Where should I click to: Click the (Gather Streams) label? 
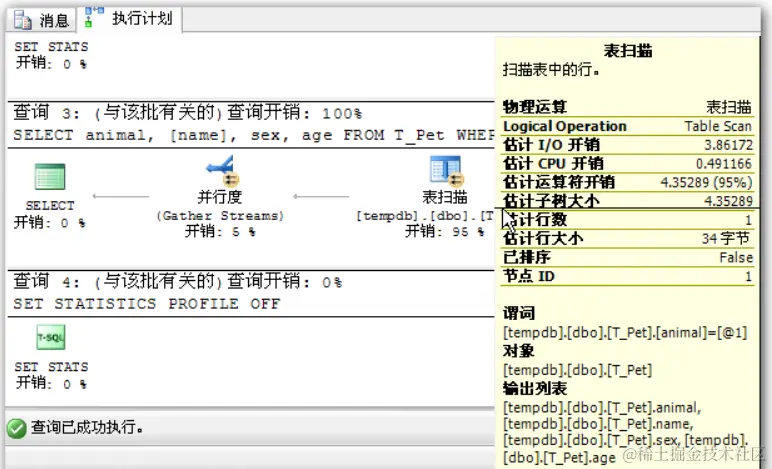pyautogui.click(x=220, y=216)
